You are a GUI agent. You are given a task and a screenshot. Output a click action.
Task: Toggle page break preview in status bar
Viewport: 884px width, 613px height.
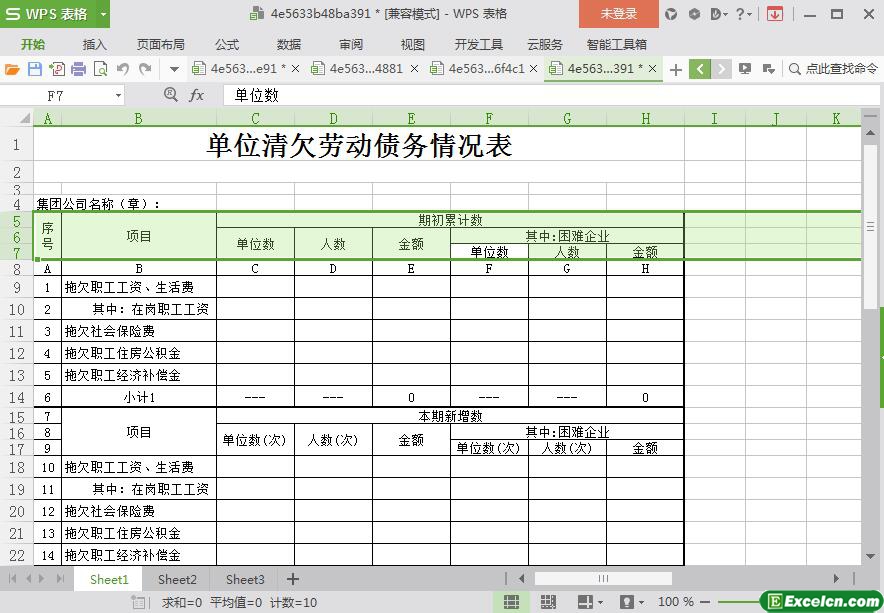pos(548,602)
